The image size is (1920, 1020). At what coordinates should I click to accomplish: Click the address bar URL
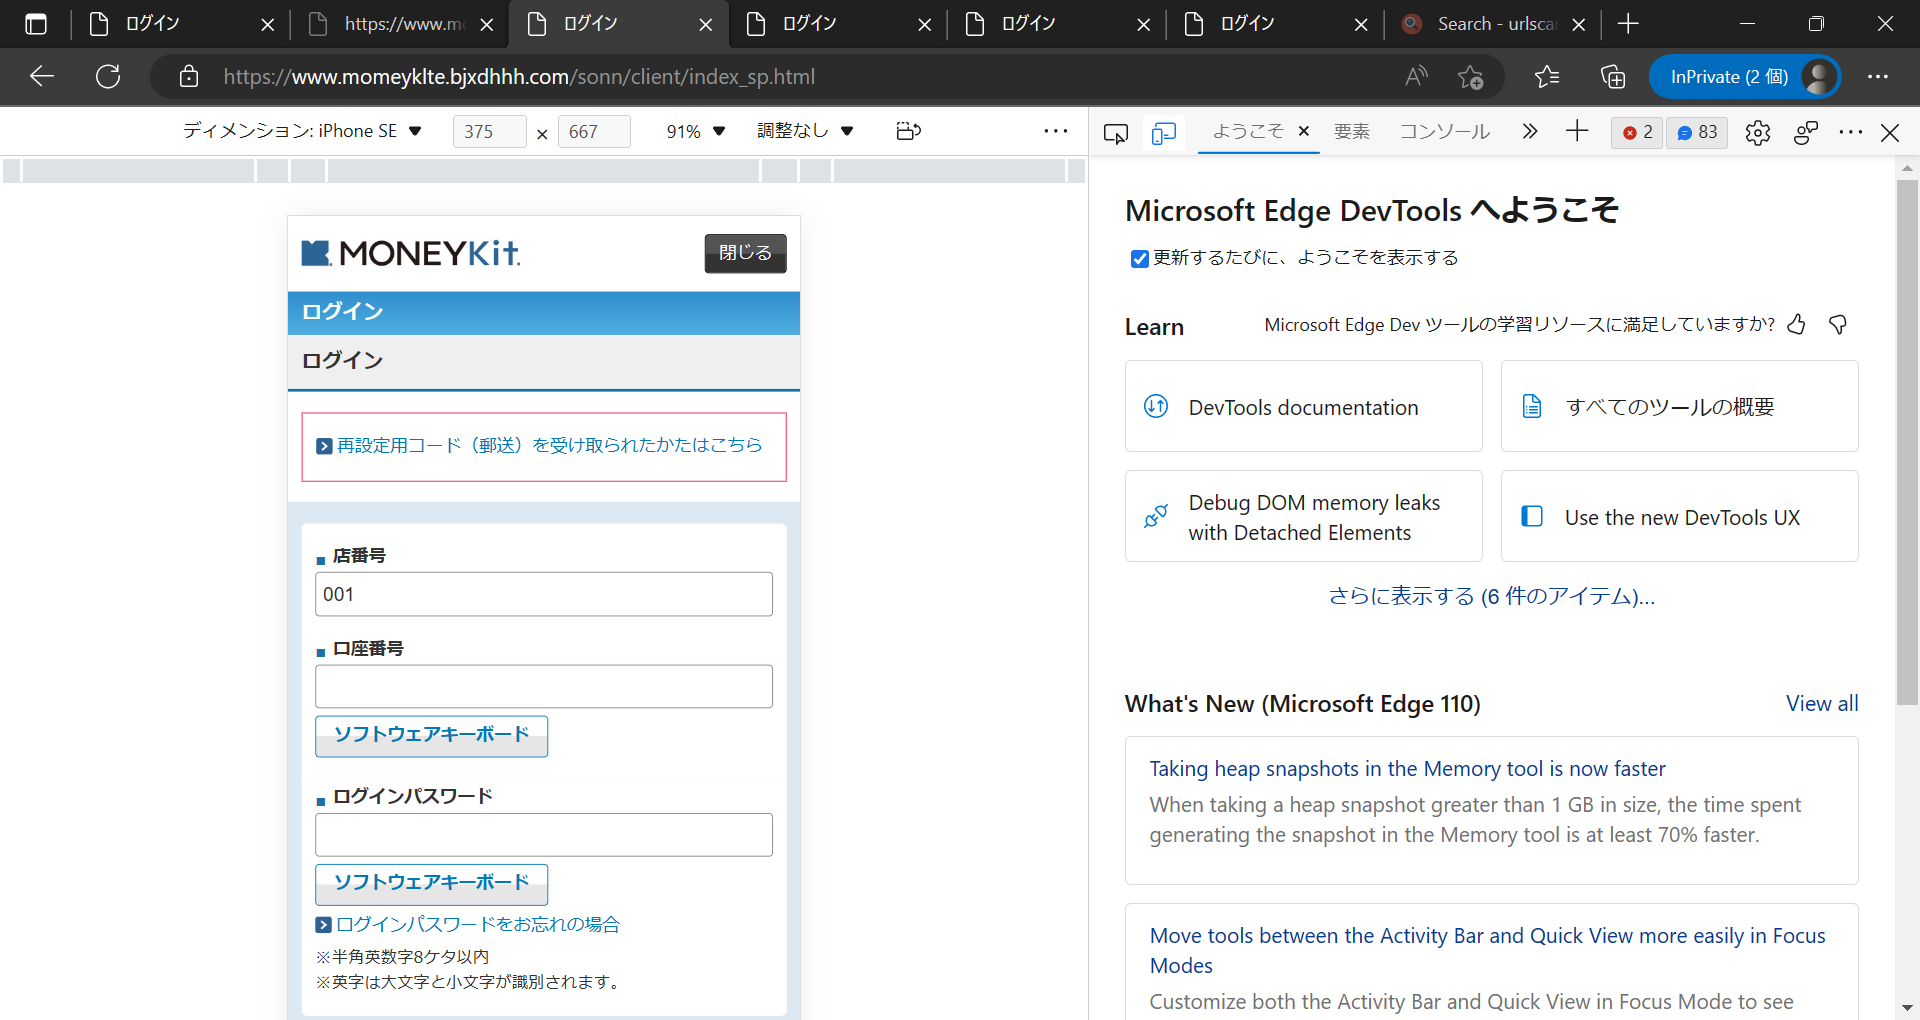pos(519,76)
